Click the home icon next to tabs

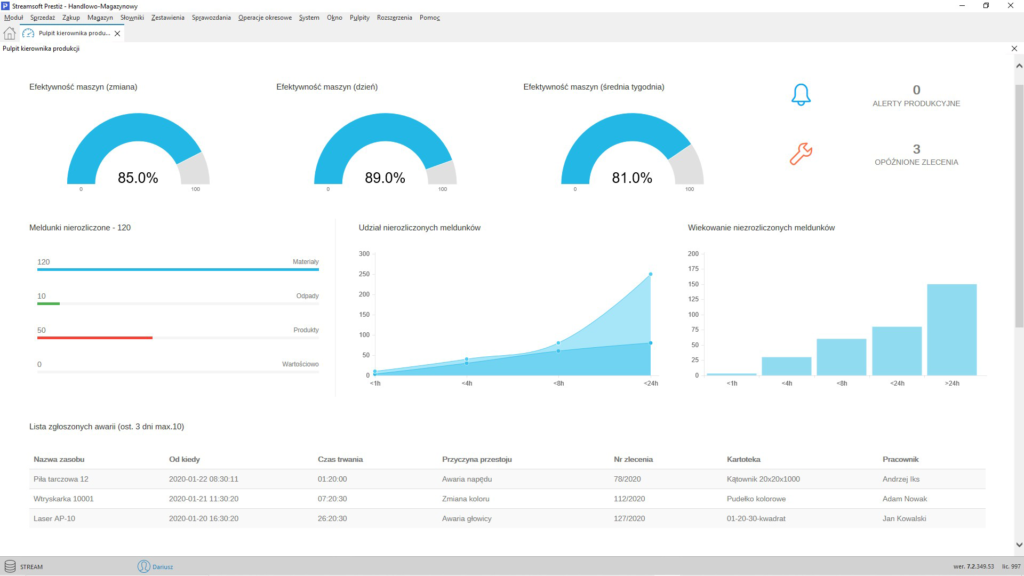(x=10, y=33)
